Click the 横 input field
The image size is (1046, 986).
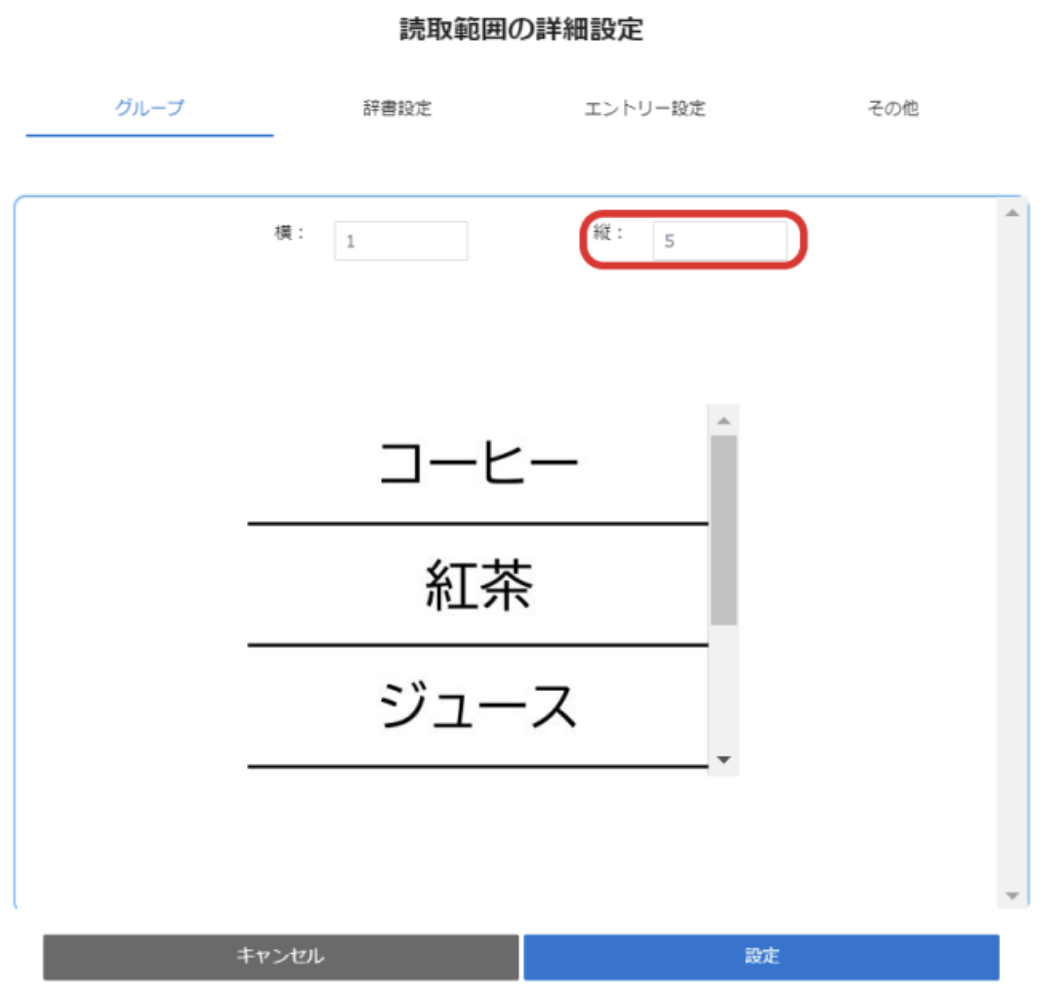400,241
